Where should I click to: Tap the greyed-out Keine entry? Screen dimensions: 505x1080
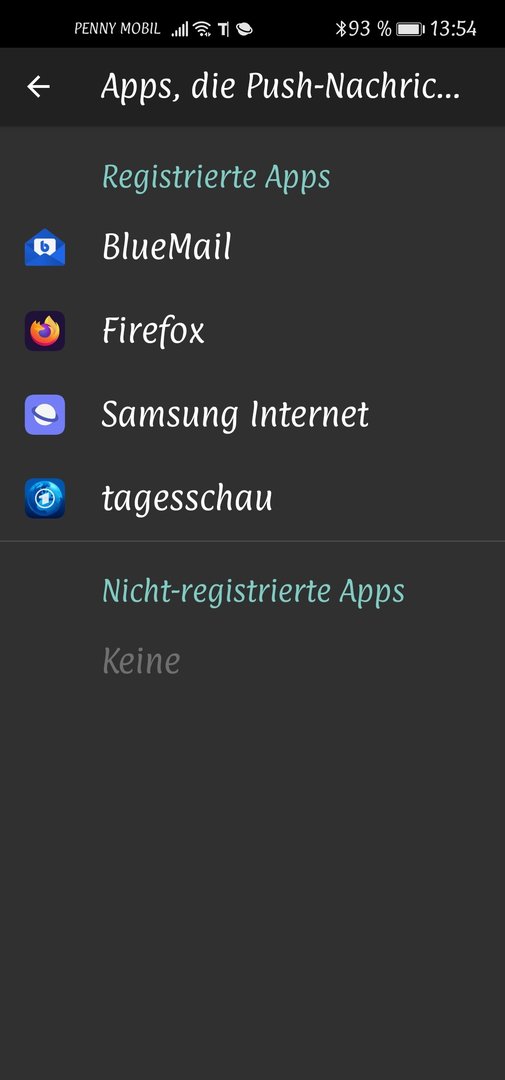point(141,661)
